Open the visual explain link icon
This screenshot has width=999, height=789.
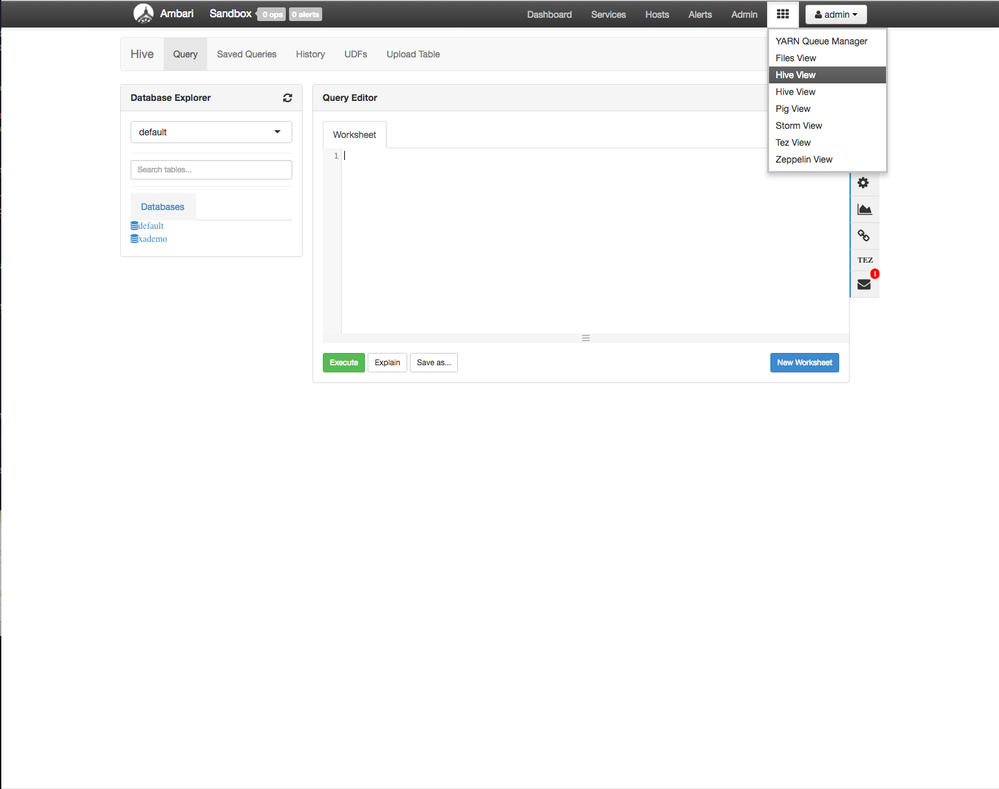pos(863,235)
